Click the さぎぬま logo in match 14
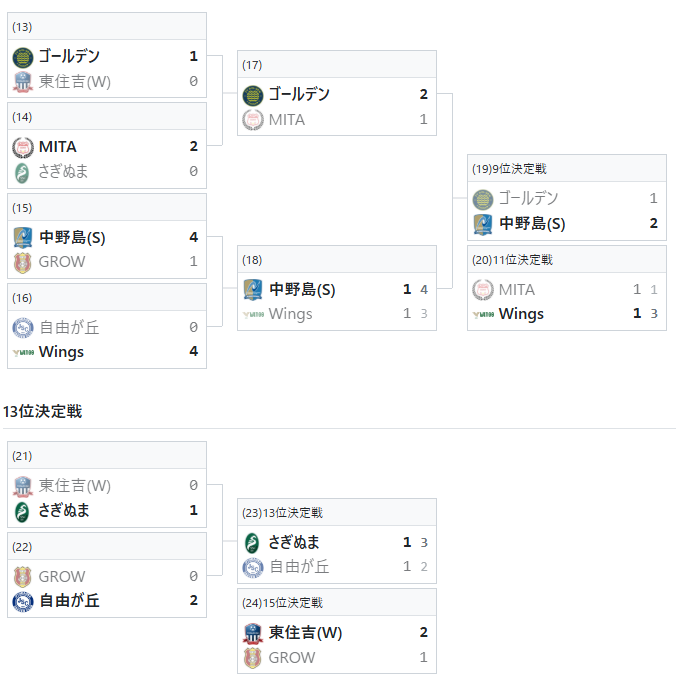 [22, 173]
